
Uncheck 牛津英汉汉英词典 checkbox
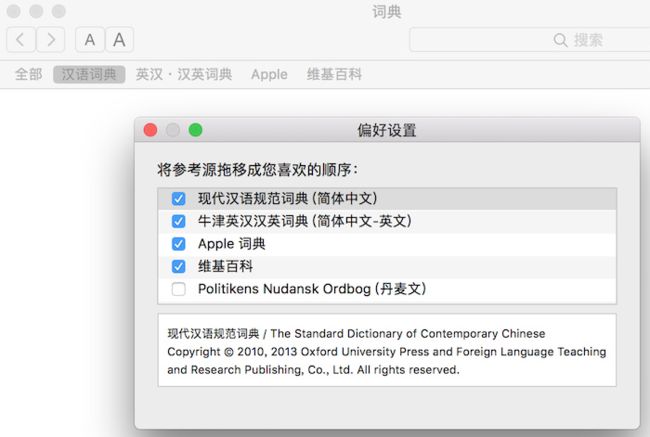click(x=179, y=221)
